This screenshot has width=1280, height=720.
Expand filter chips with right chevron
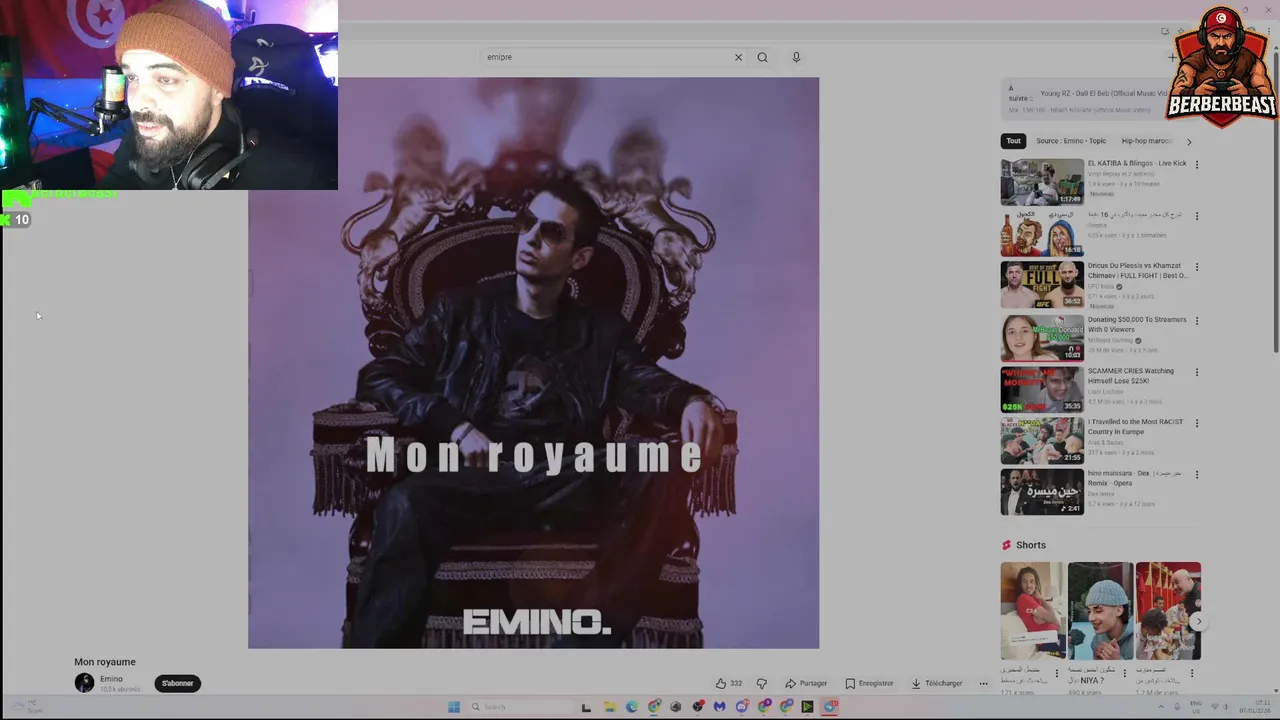(1189, 141)
